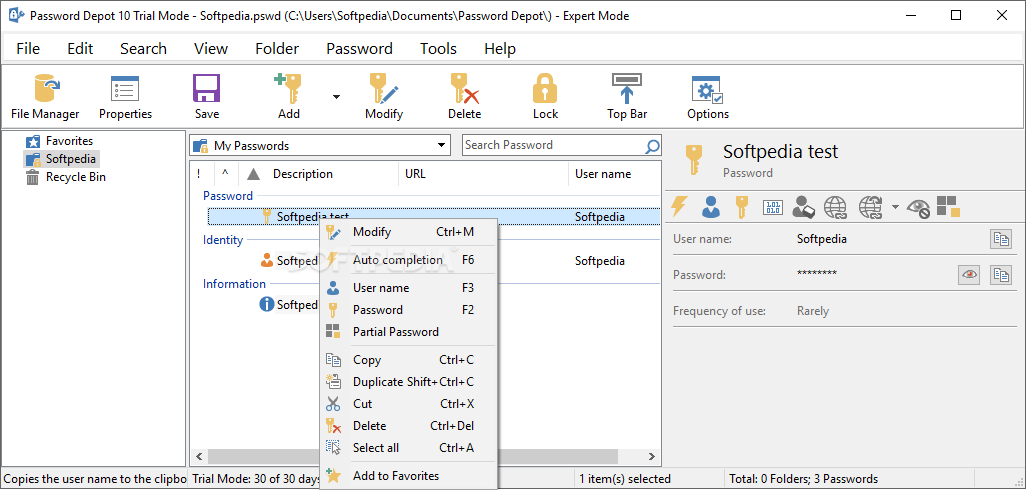Image resolution: width=1026 pixels, height=490 pixels.
Task: Open the Edit menu
Action: click(80, 49)
